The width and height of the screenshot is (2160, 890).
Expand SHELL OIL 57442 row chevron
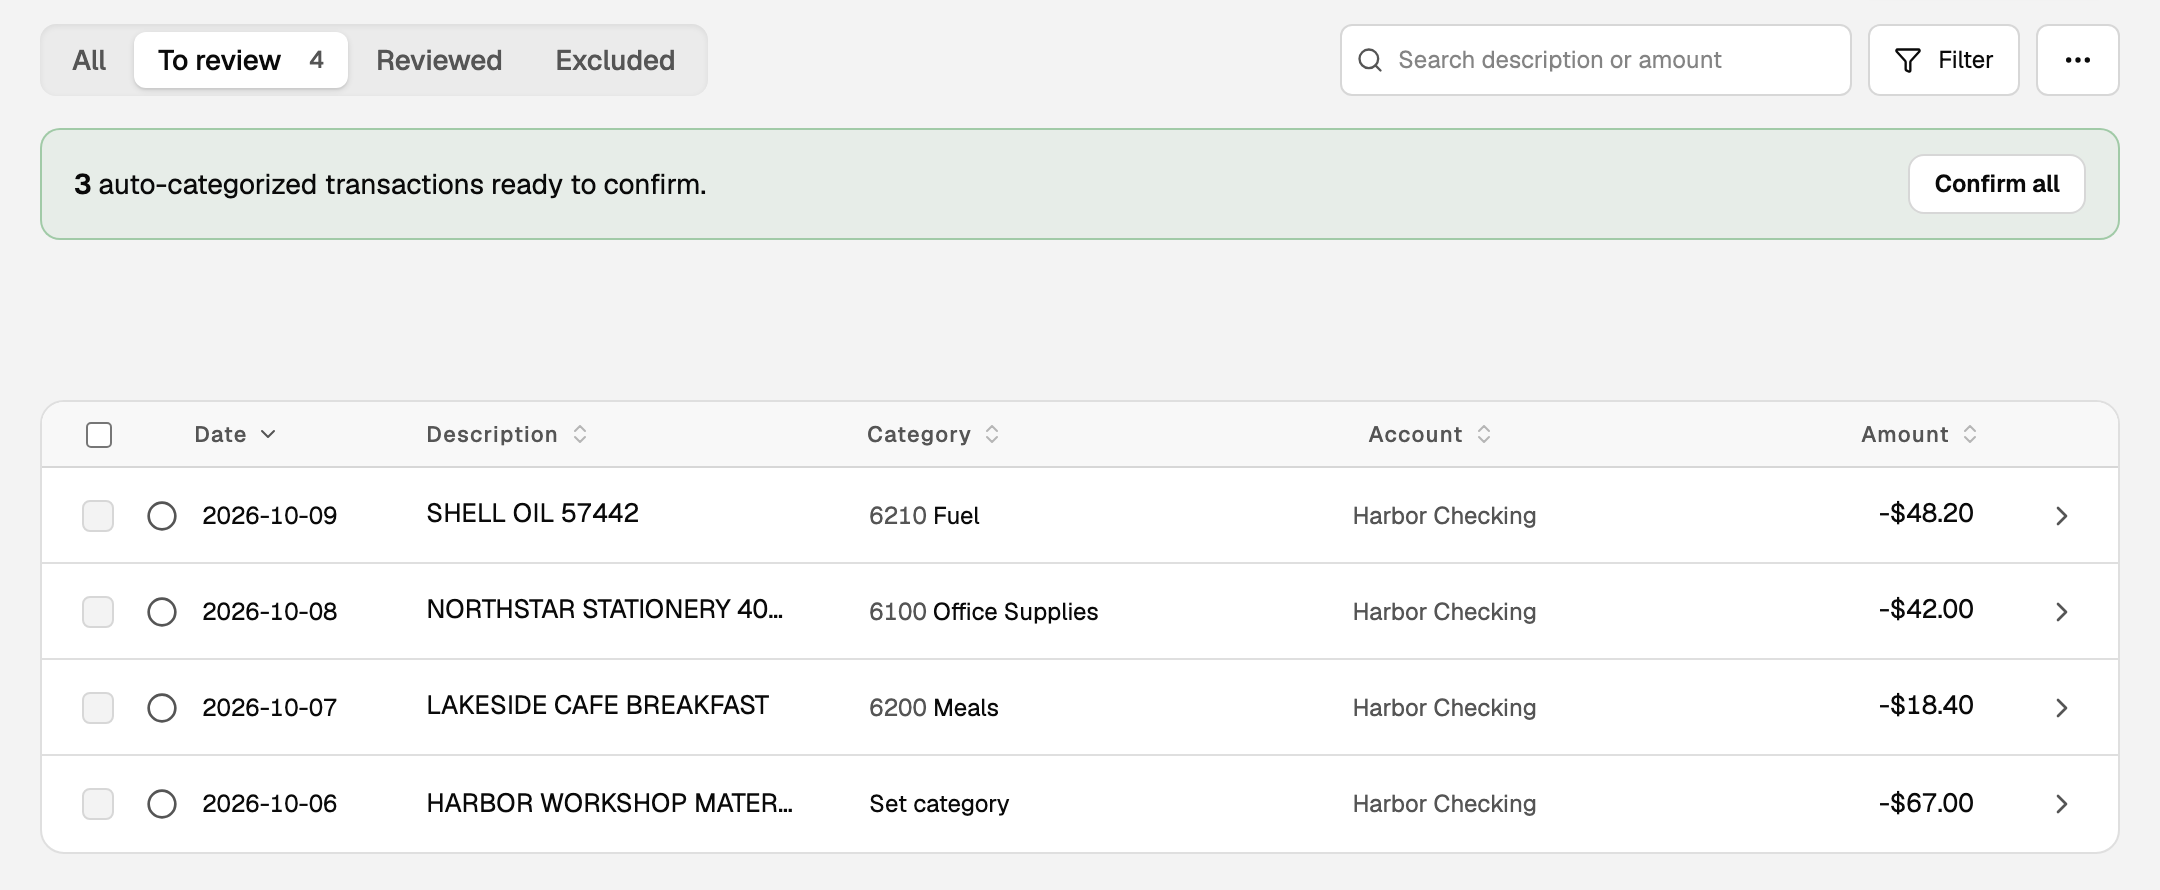coord(2061,516)
